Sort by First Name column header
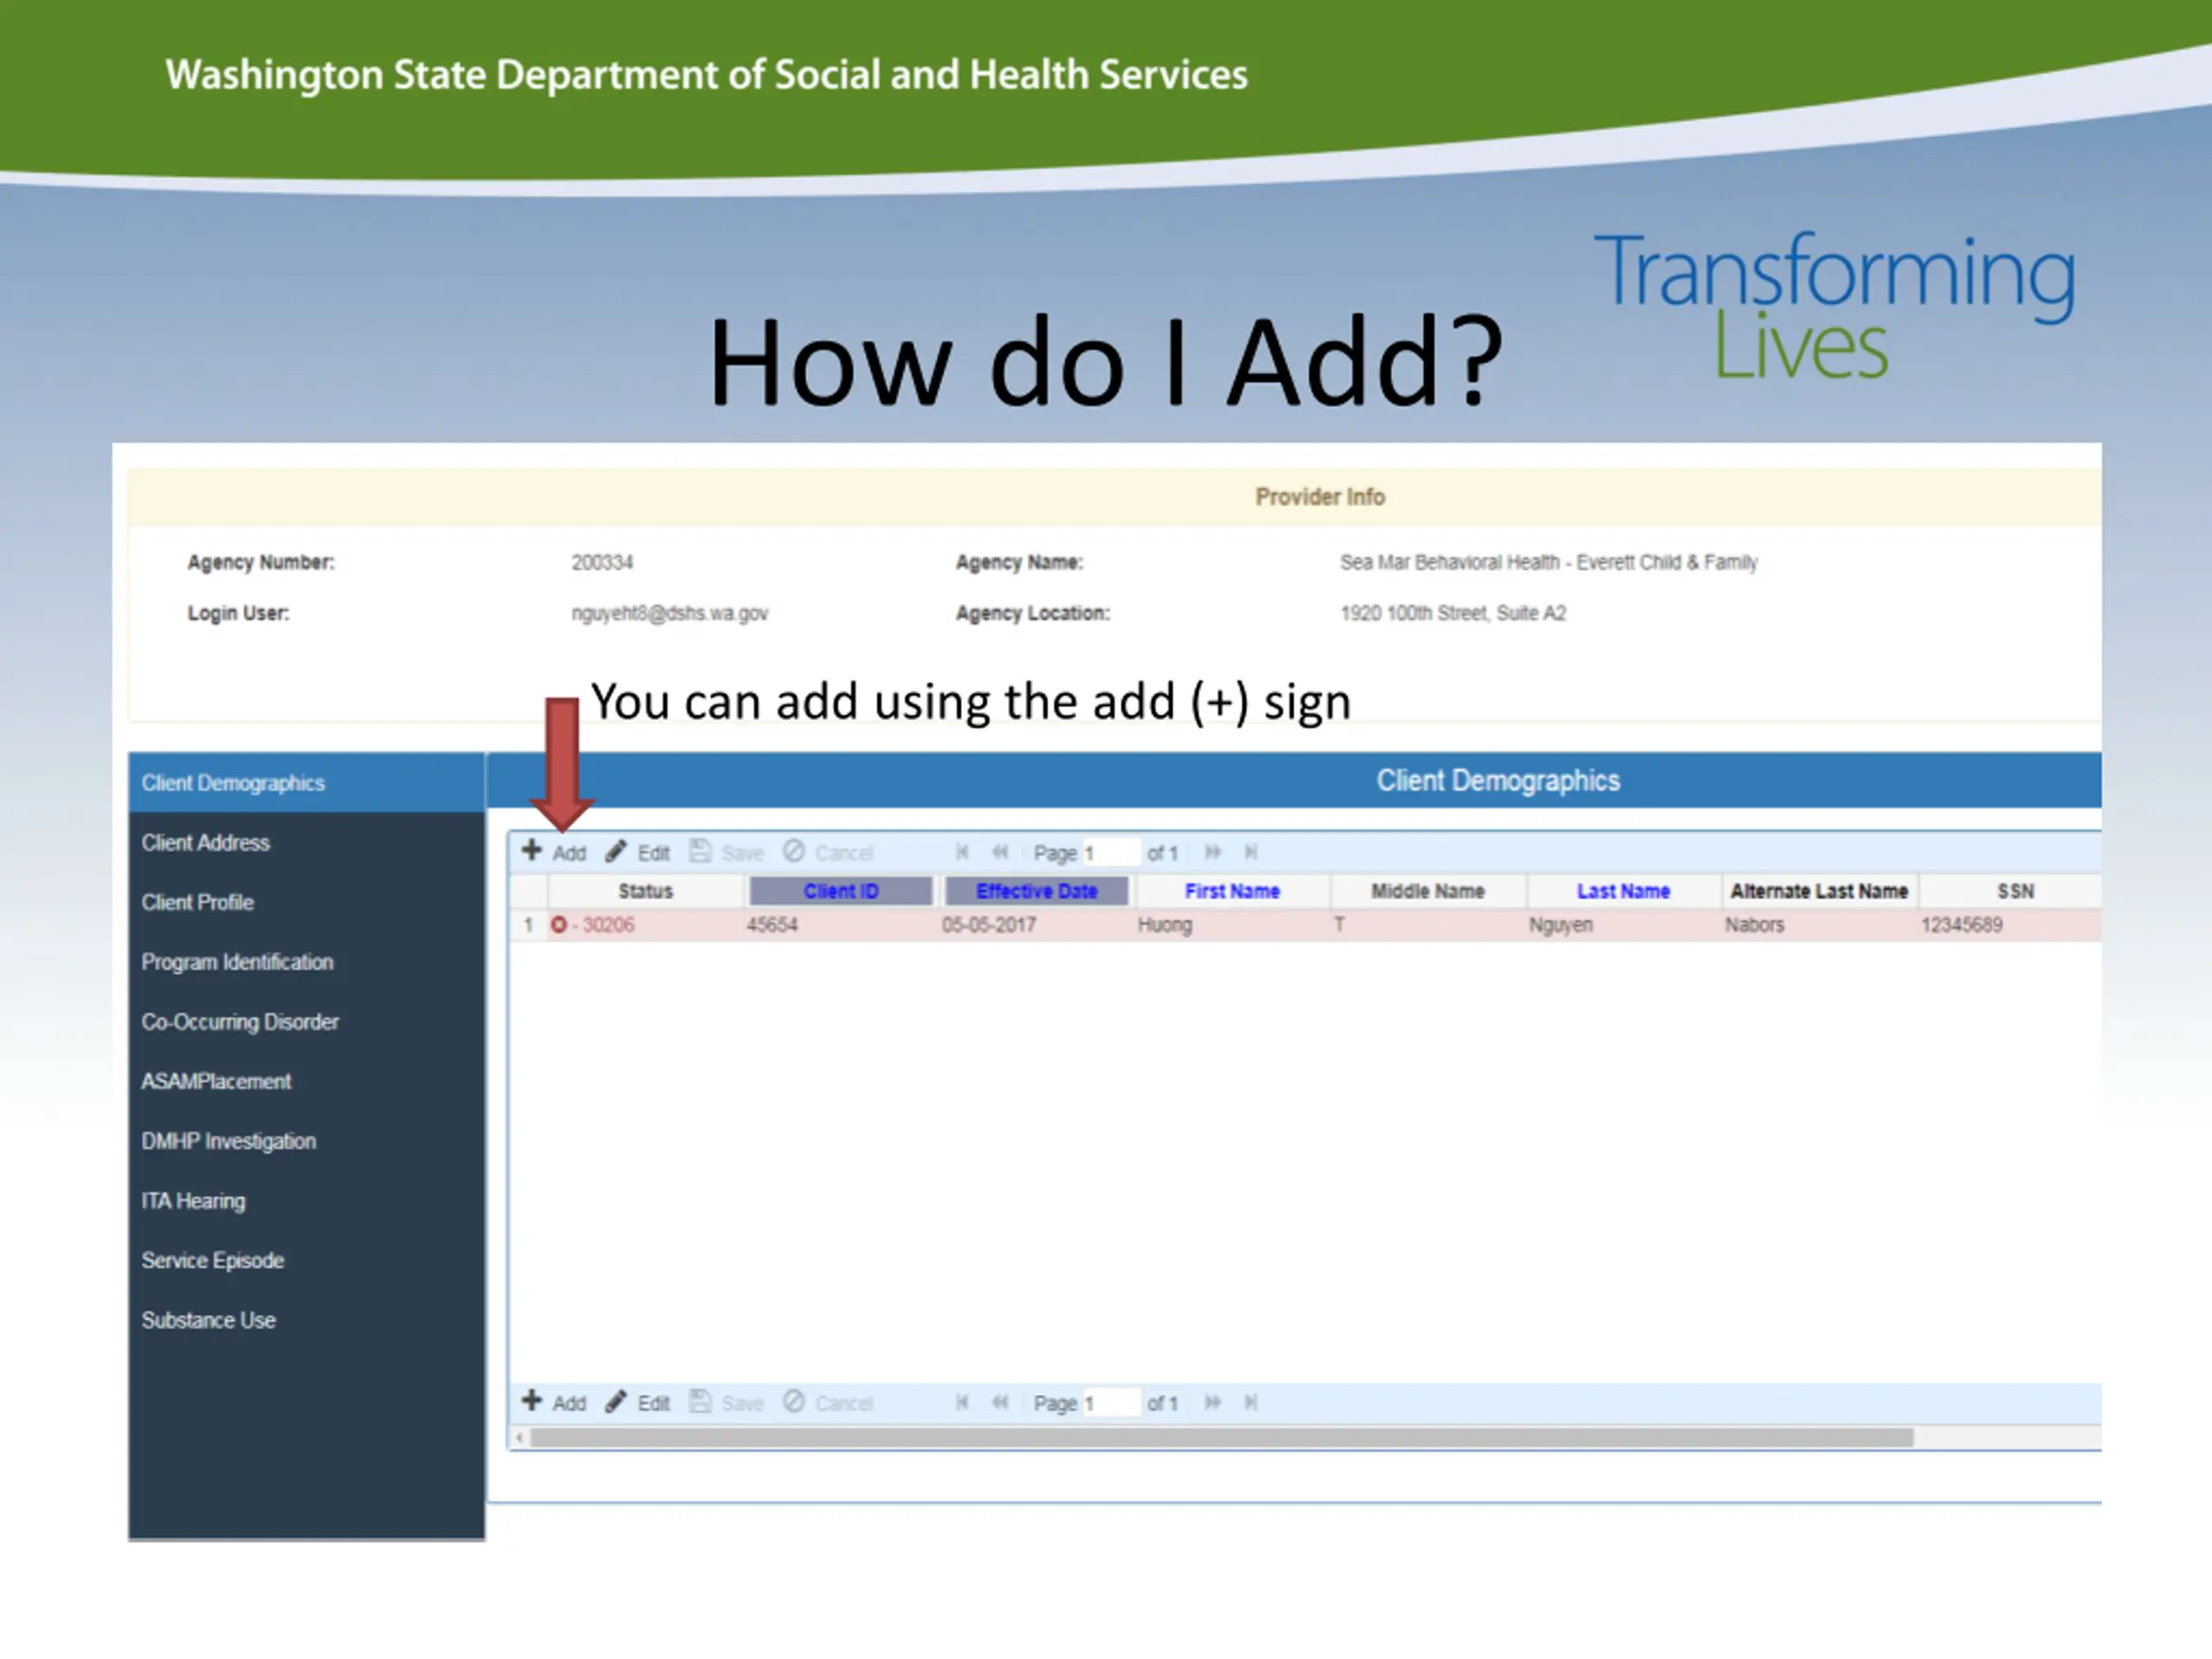This screenshot has height=1659, width=2212. coord(1232,891)
